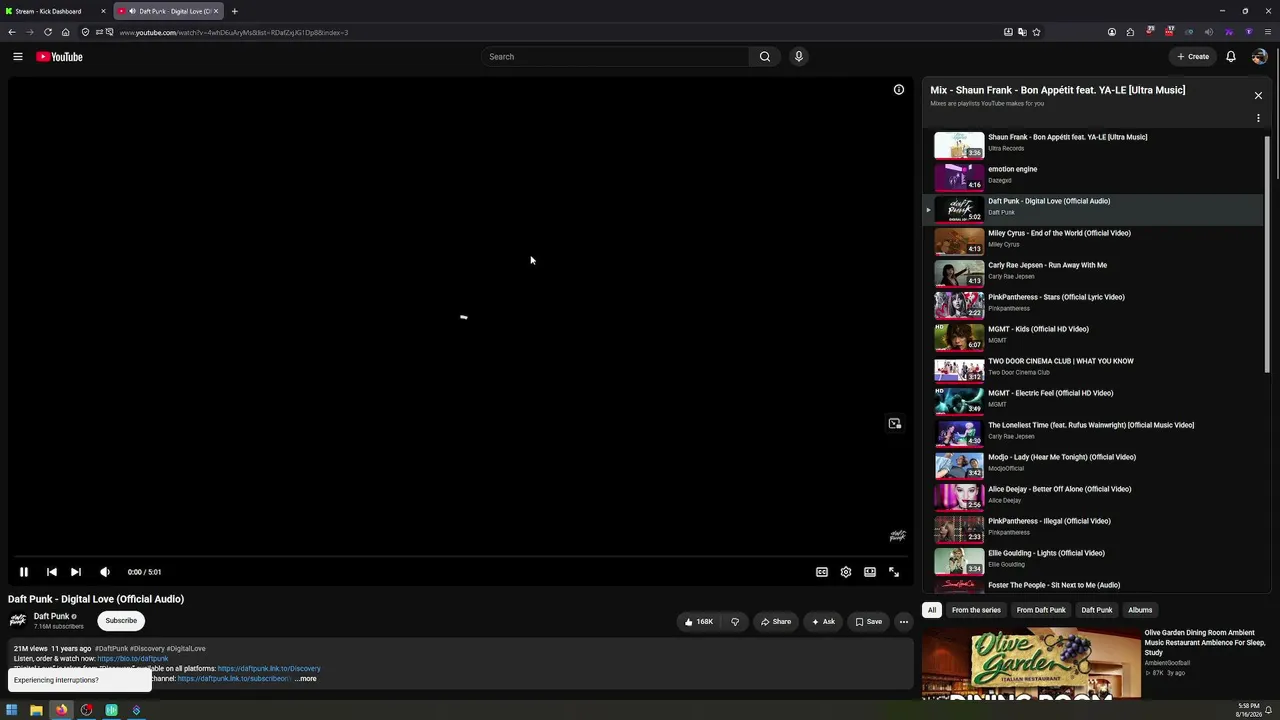The image size is (1280, 720).
Task: Click the browser address bar URL
Action: click(x=234, y=32)
